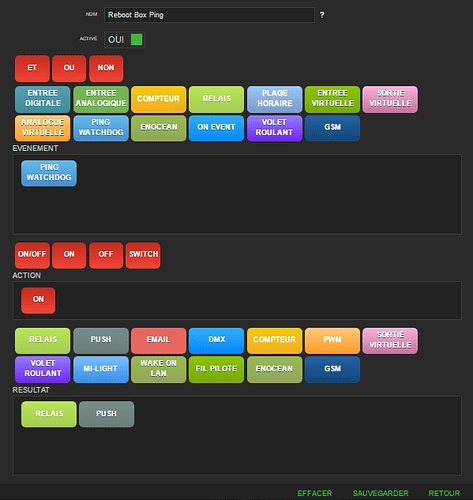Click PING WATCHDOG inside the EVENEMENT area
473x500 pixels.
click(49, 173)
